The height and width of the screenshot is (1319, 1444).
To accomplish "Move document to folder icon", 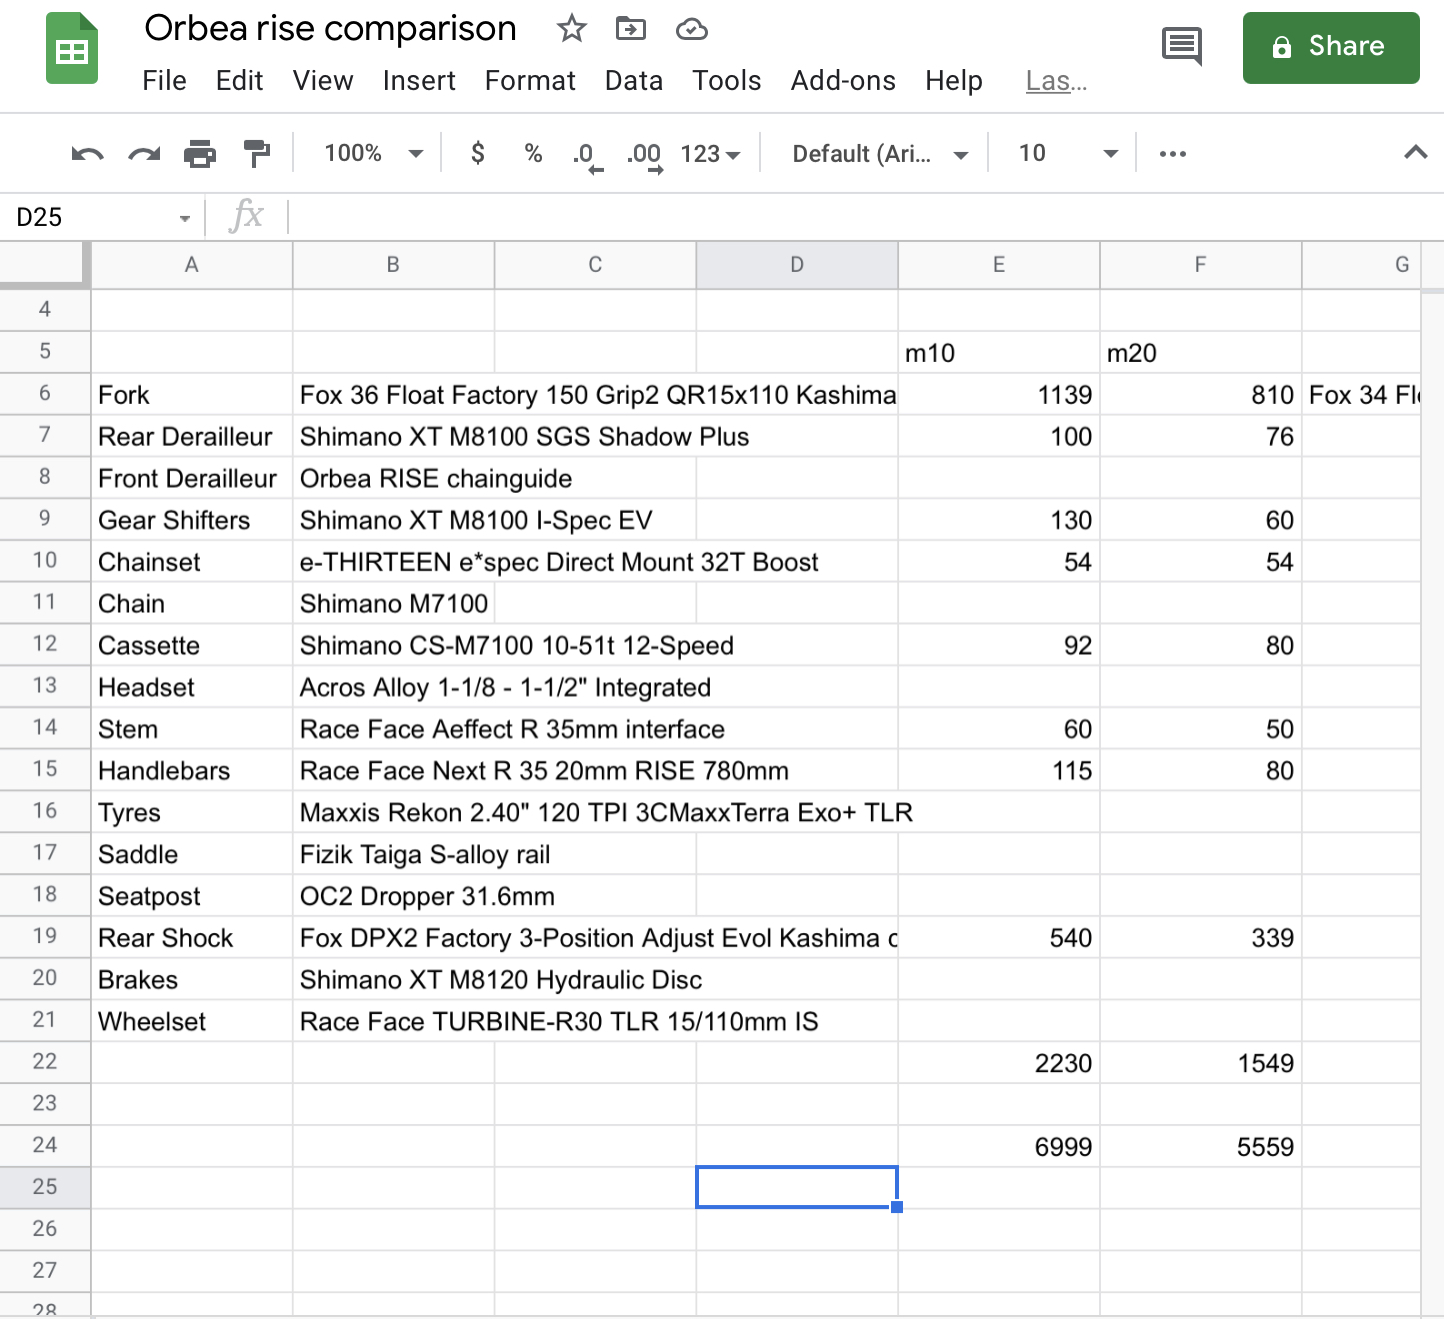I will (631, 29).
